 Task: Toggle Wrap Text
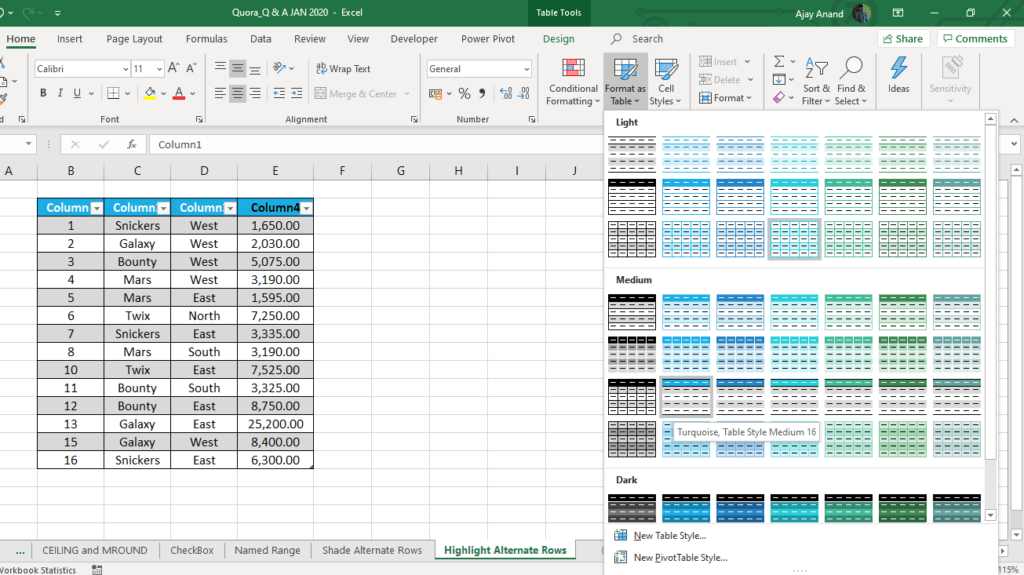click(343, 69)
